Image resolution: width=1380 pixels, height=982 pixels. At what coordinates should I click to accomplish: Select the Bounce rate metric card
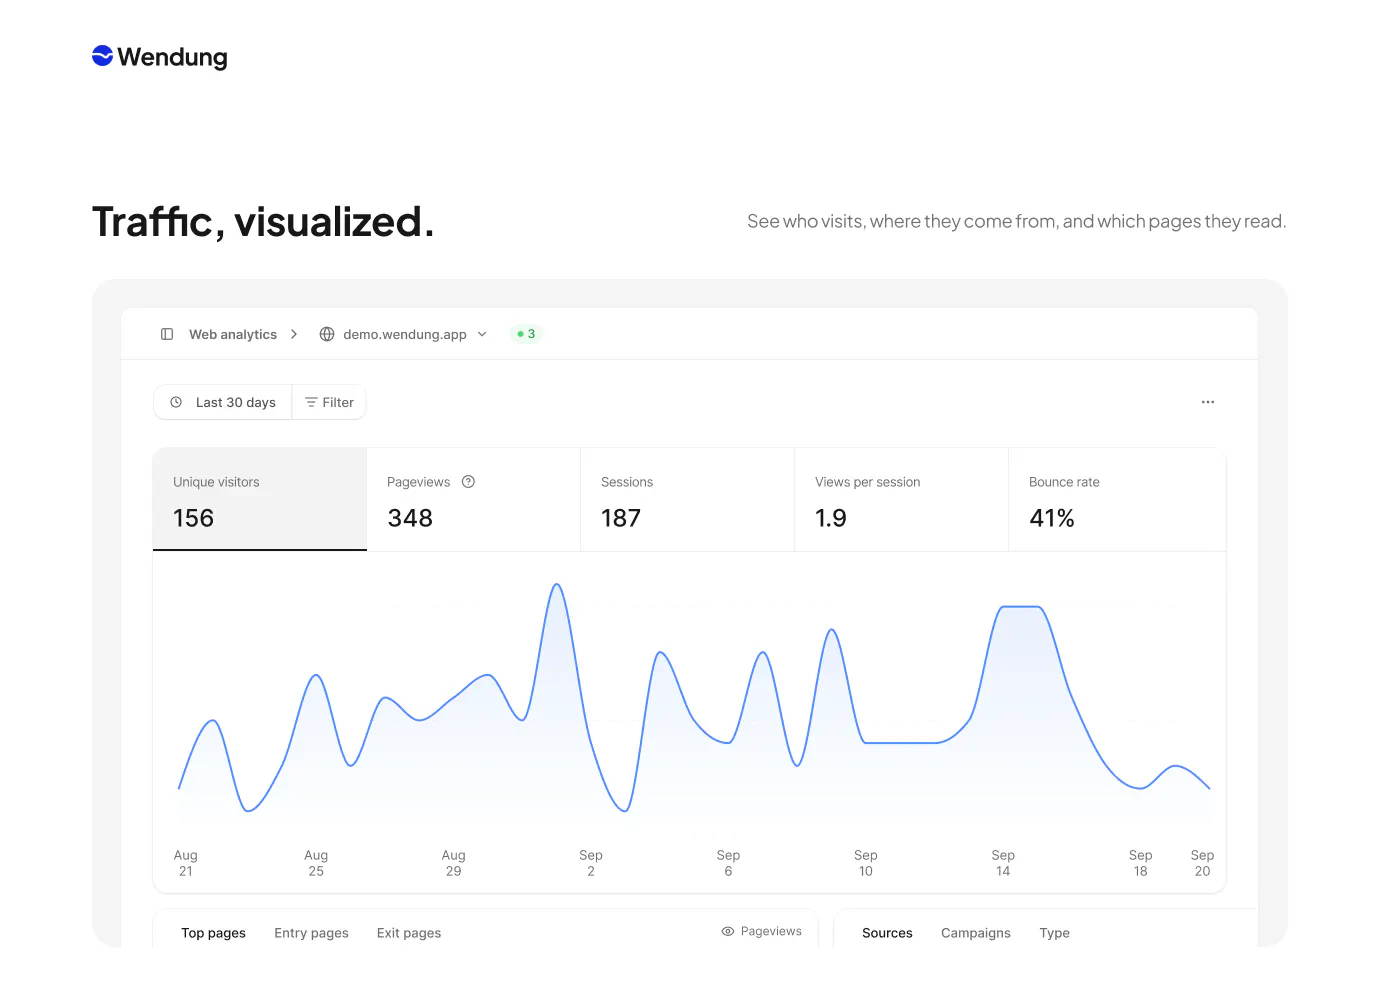tap(1117, 499)
